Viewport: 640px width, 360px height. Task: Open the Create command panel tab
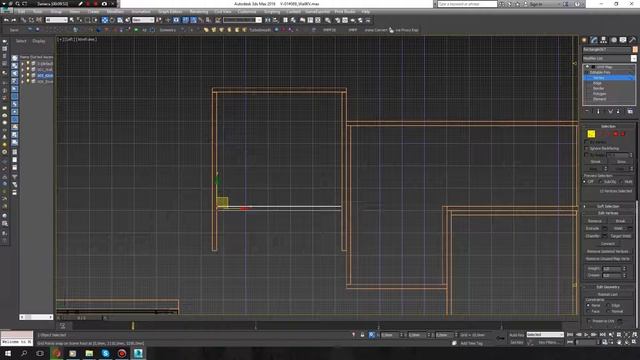[584, 40]
